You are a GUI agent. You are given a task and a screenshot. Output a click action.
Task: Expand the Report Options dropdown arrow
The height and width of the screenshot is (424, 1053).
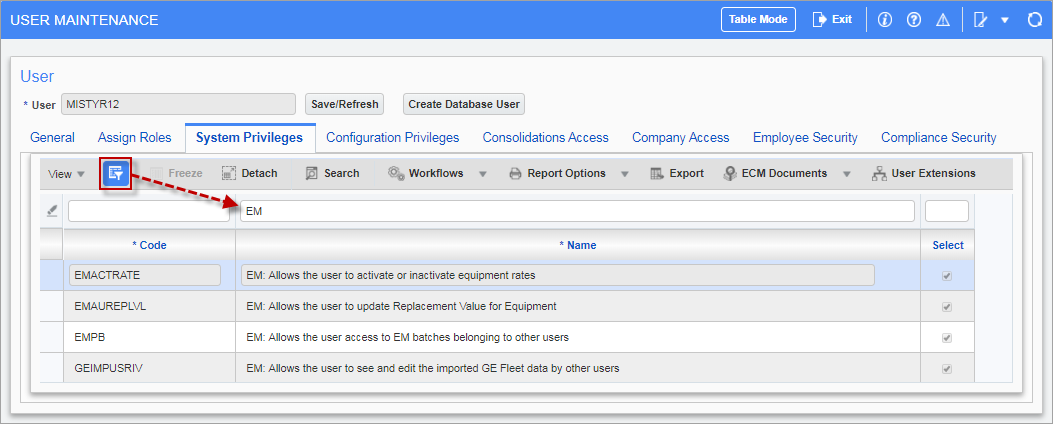pos(624,174)
